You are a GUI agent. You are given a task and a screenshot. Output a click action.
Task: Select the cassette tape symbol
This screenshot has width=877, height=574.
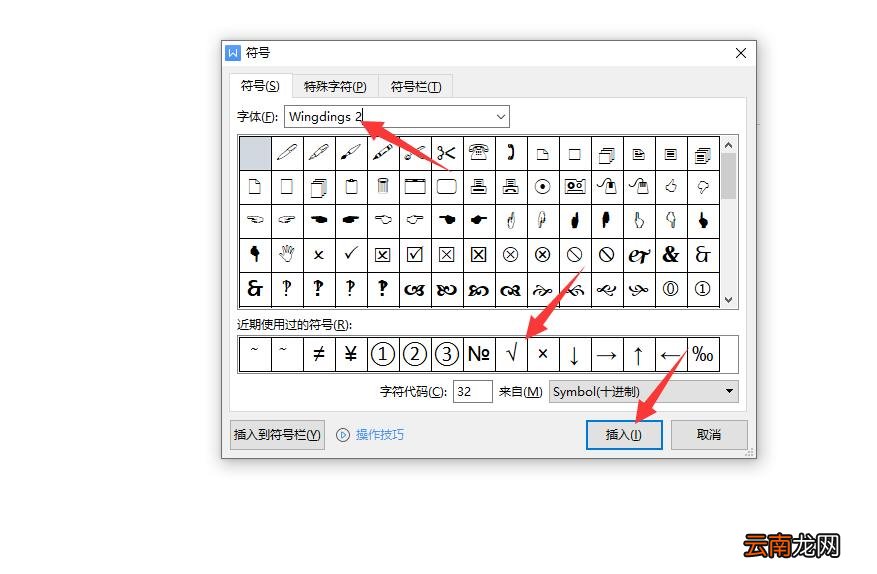click(575, 186)
